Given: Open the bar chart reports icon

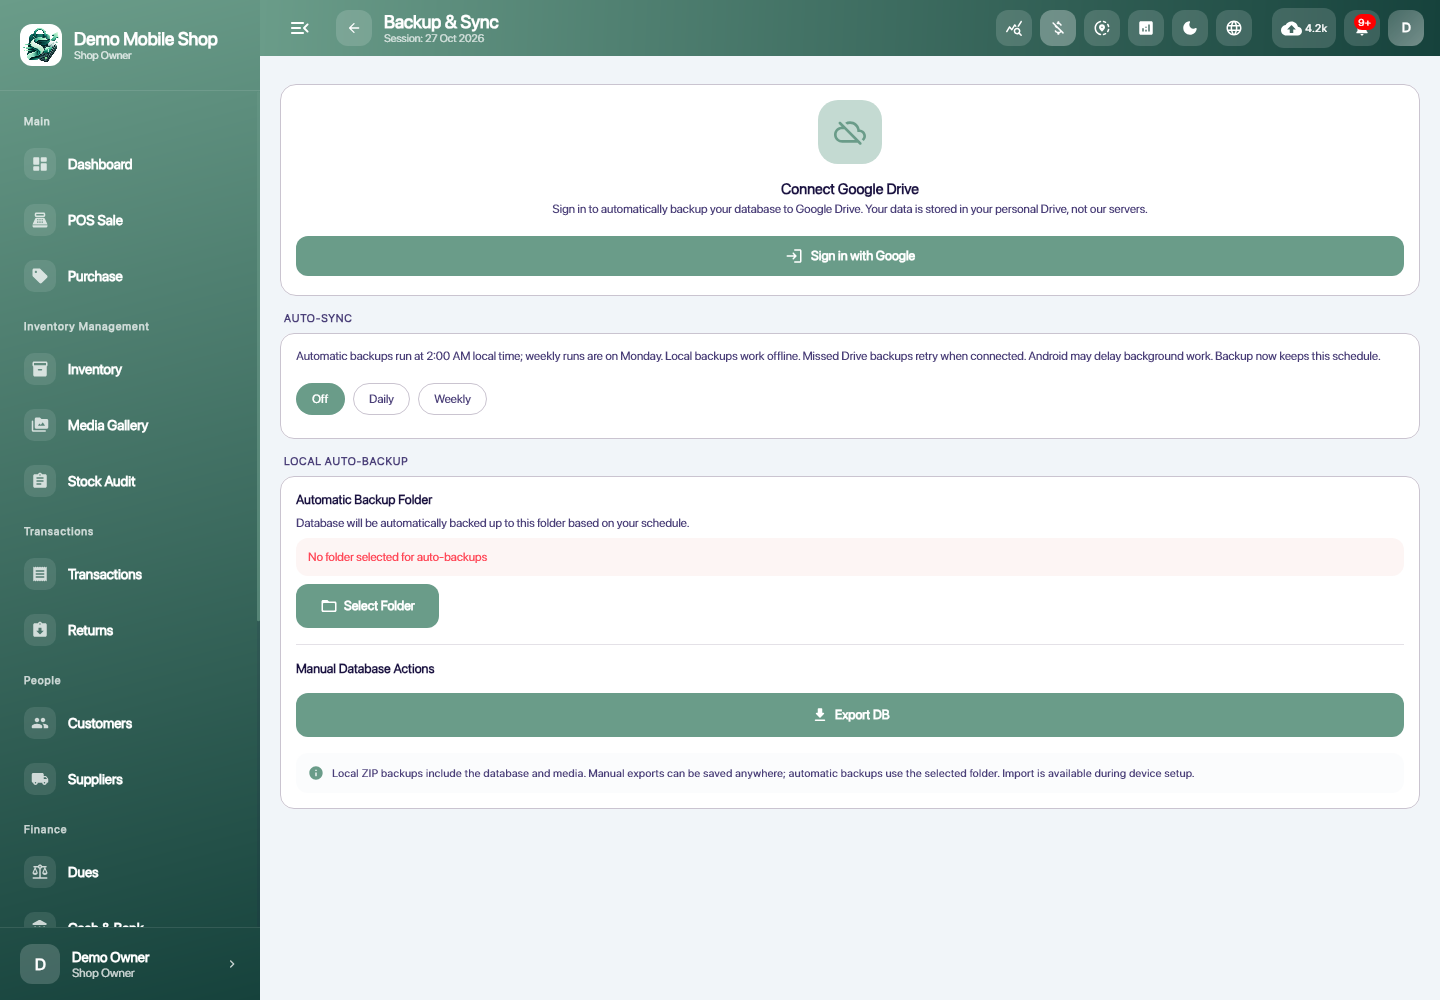Looking at the screenshot, I should pyautogui.click(x=1146, y=28).
